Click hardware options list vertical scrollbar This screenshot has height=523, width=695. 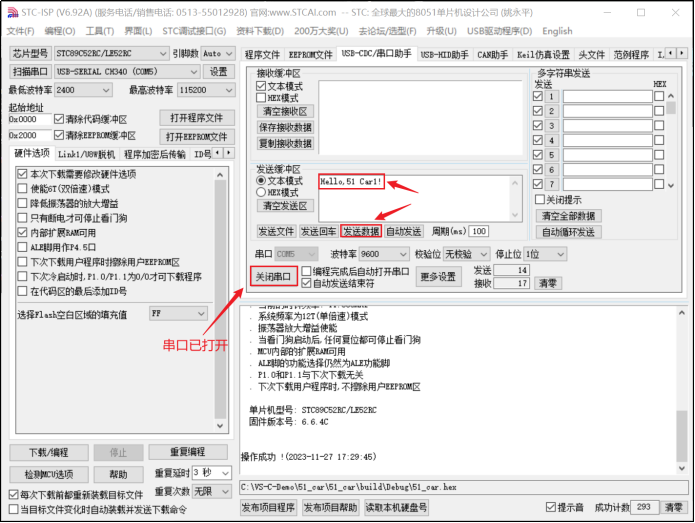220,300
